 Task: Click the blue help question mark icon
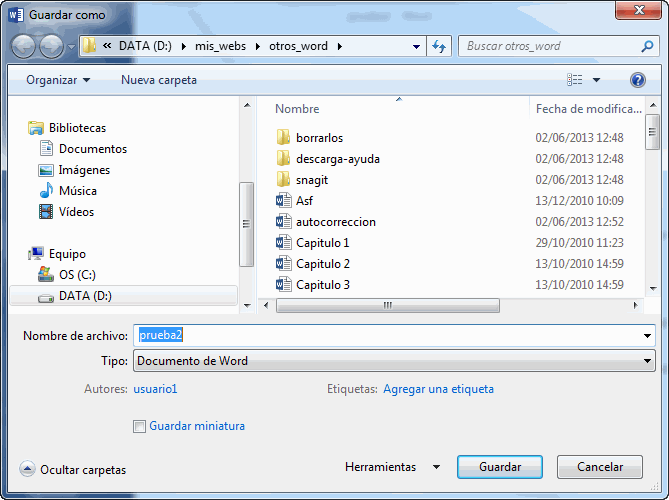point(637,80)
